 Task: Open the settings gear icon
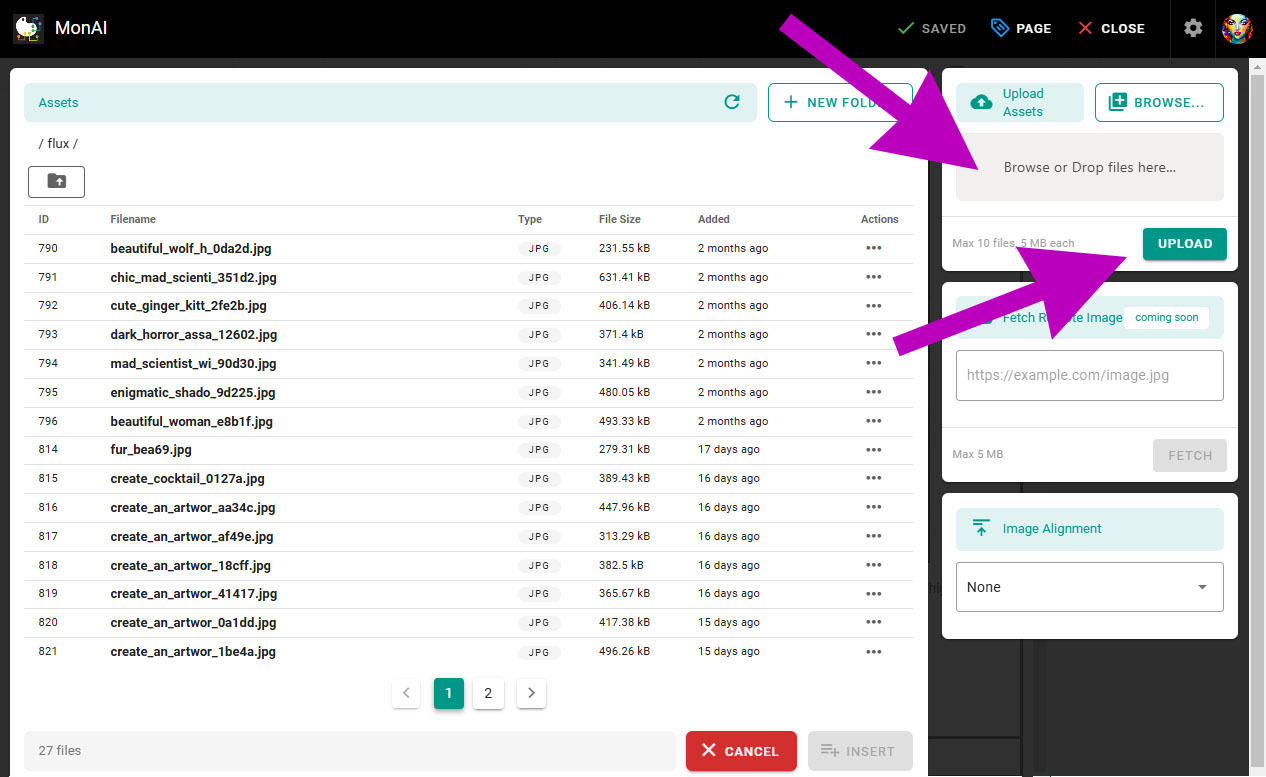coord(1193,28)
